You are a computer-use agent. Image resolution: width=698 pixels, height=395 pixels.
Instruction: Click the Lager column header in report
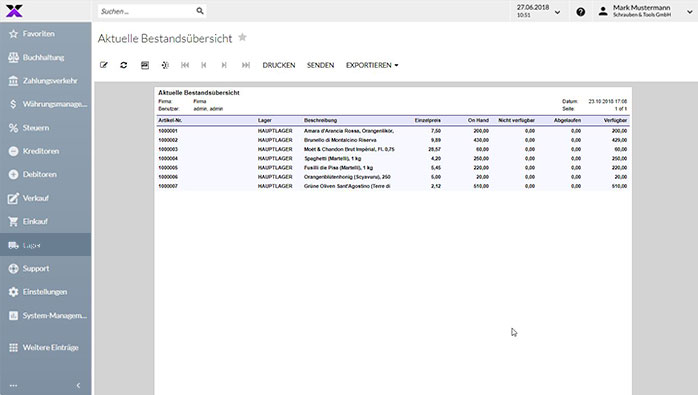pyautogui.click(x=264, y=120)
